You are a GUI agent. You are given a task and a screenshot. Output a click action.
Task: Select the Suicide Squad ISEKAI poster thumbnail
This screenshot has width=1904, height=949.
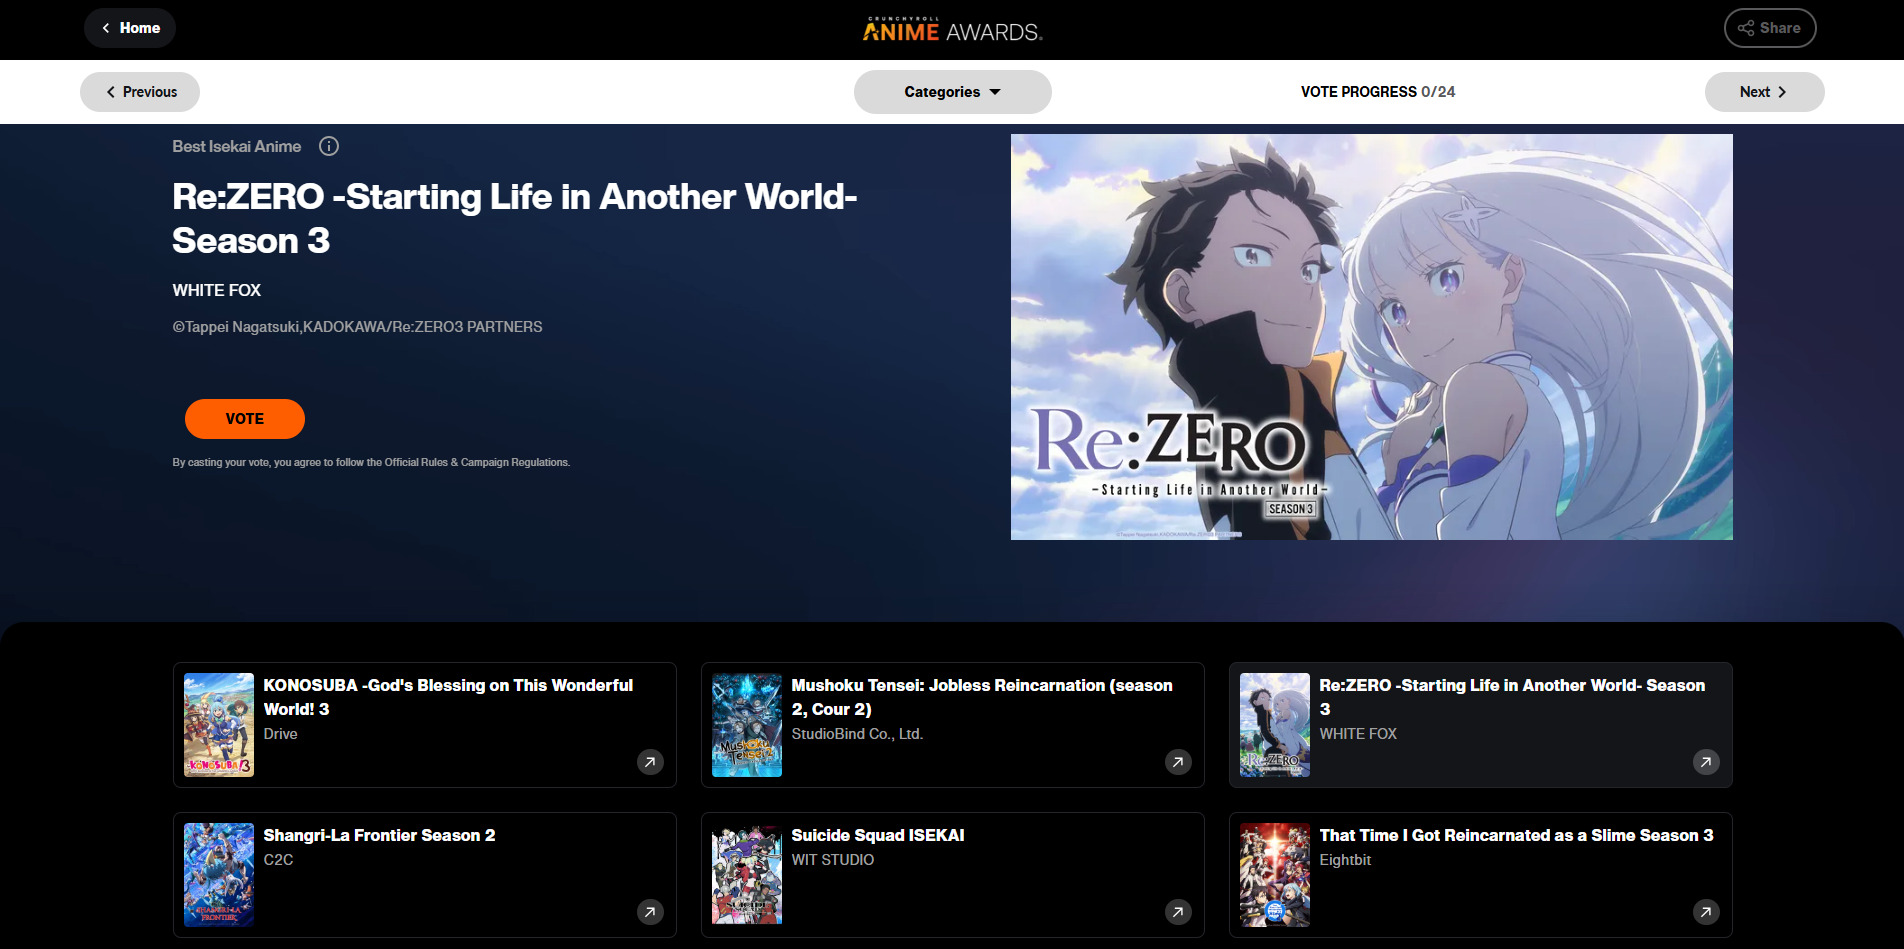click(x=747, y=875)
